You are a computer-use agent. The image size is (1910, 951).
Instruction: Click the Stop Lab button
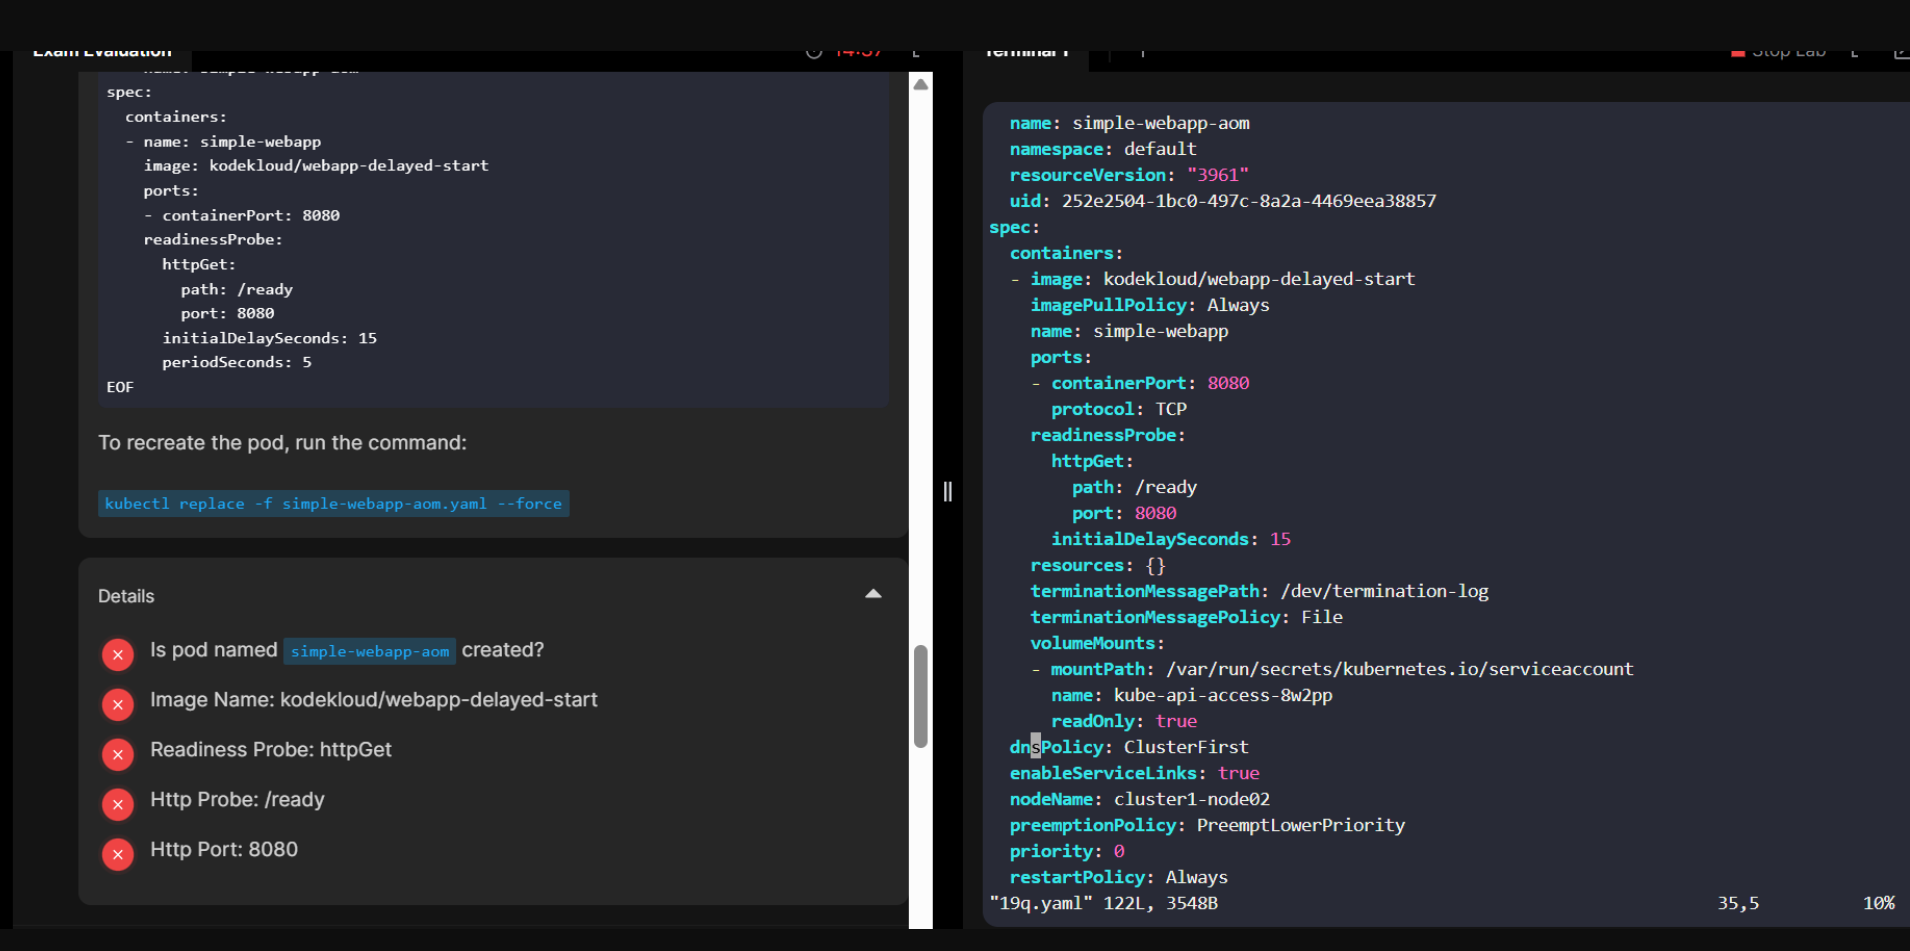pos(1778,53)
